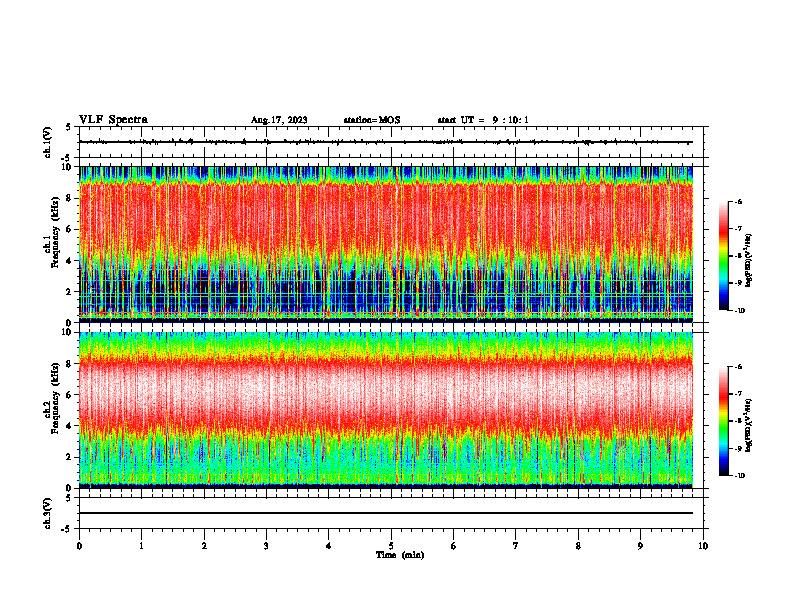792x612 pixels.
Task: Click the "-6" label on ch.2 color bar
Action: (x=738, y=367)
